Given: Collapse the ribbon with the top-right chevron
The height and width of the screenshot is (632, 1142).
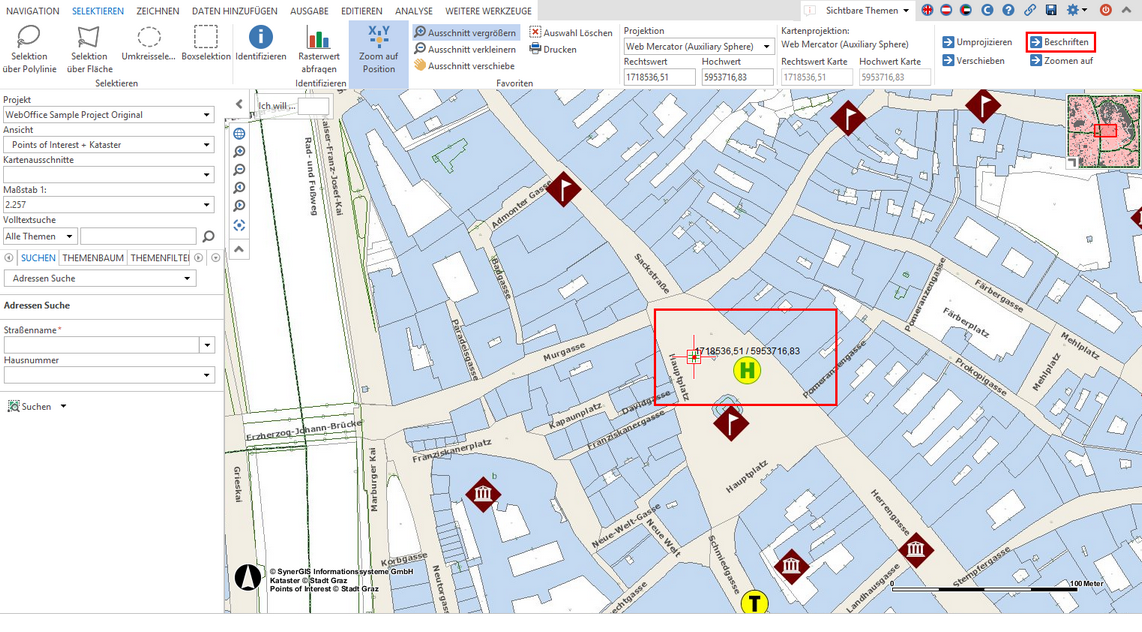Looking at the screenshot, I should click(x=1127, y=10).
